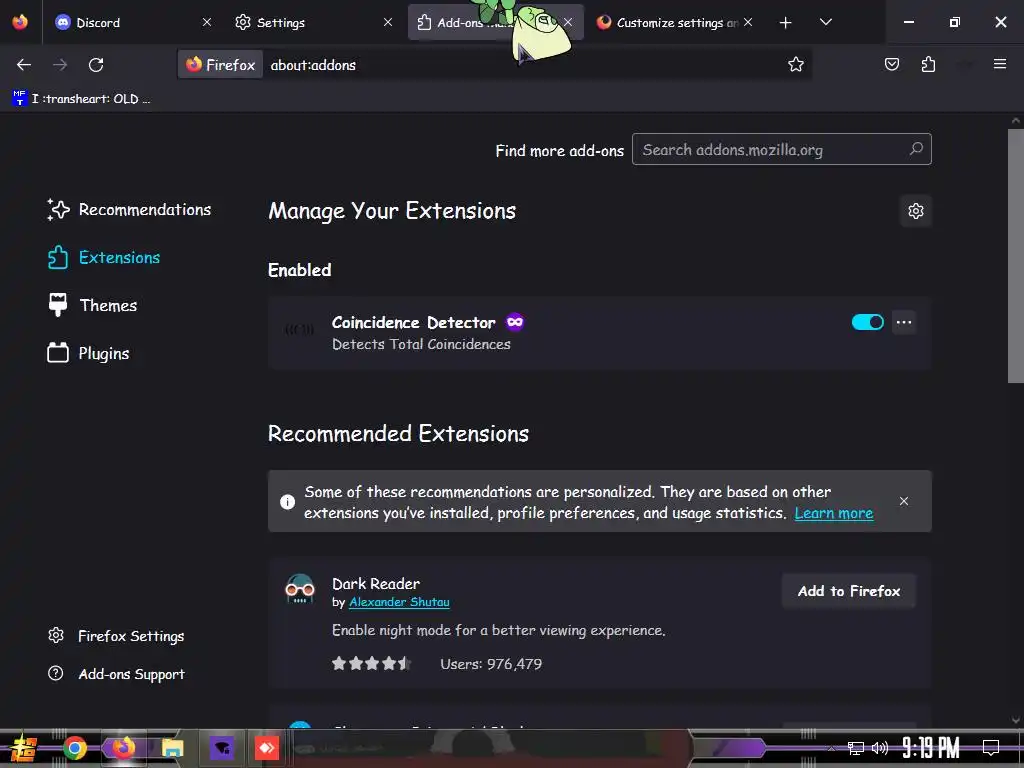The image size is (1024, 768).
Task: List all tabs dropdown arrow
Action: (825, 22)
